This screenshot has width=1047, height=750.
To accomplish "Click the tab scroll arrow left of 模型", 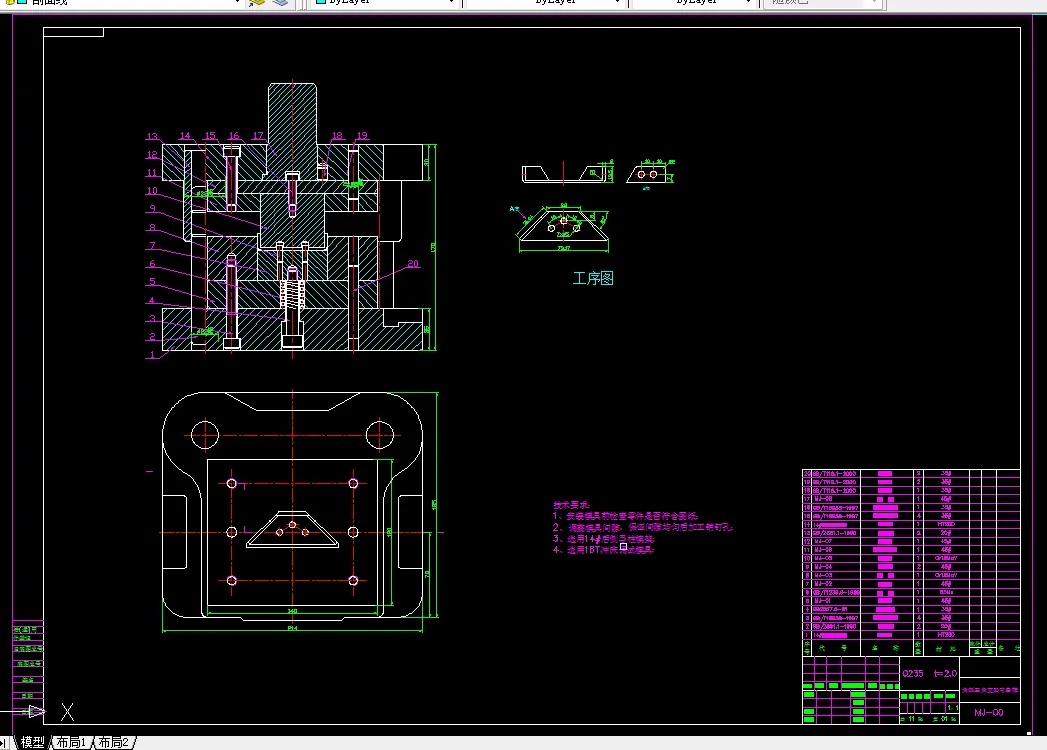I will (x=4, y=743).
